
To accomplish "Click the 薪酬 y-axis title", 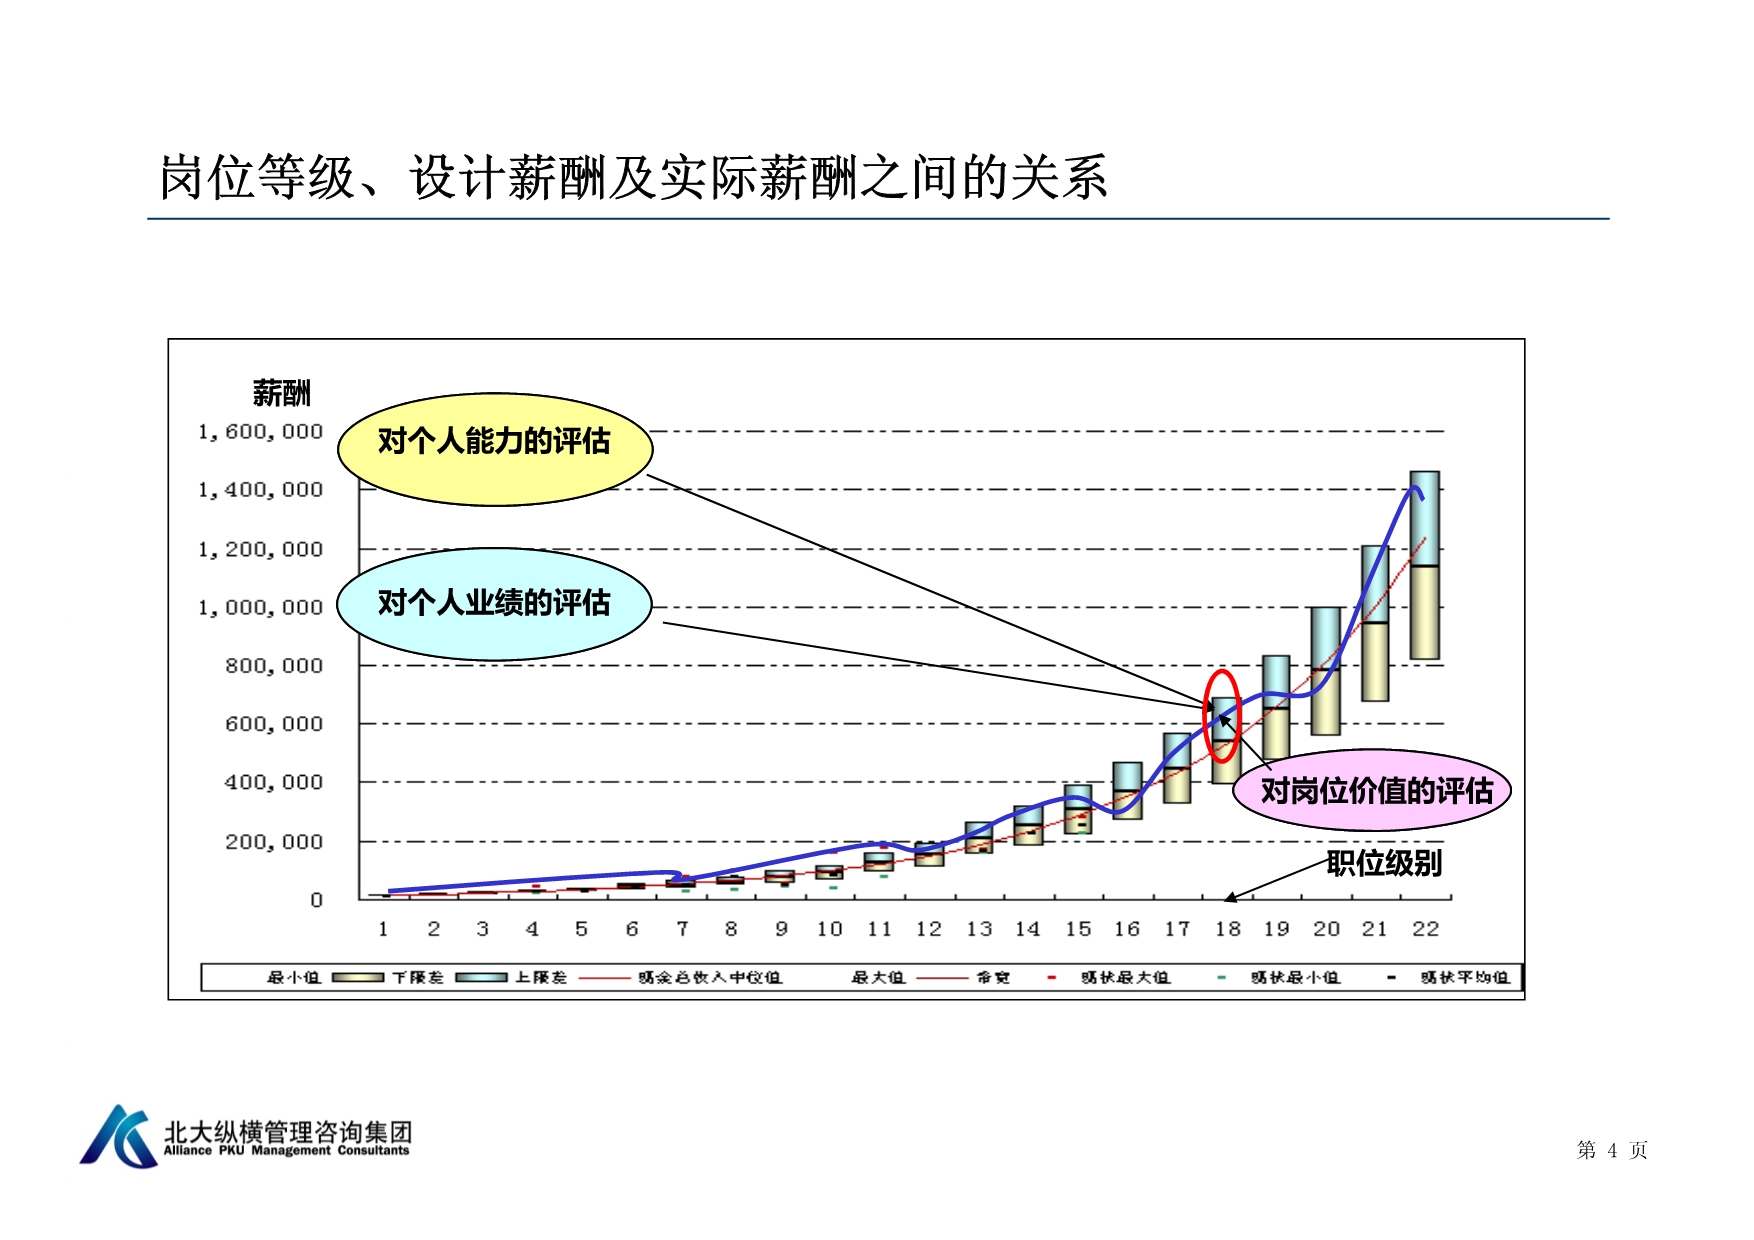I will tap(281, 393).
